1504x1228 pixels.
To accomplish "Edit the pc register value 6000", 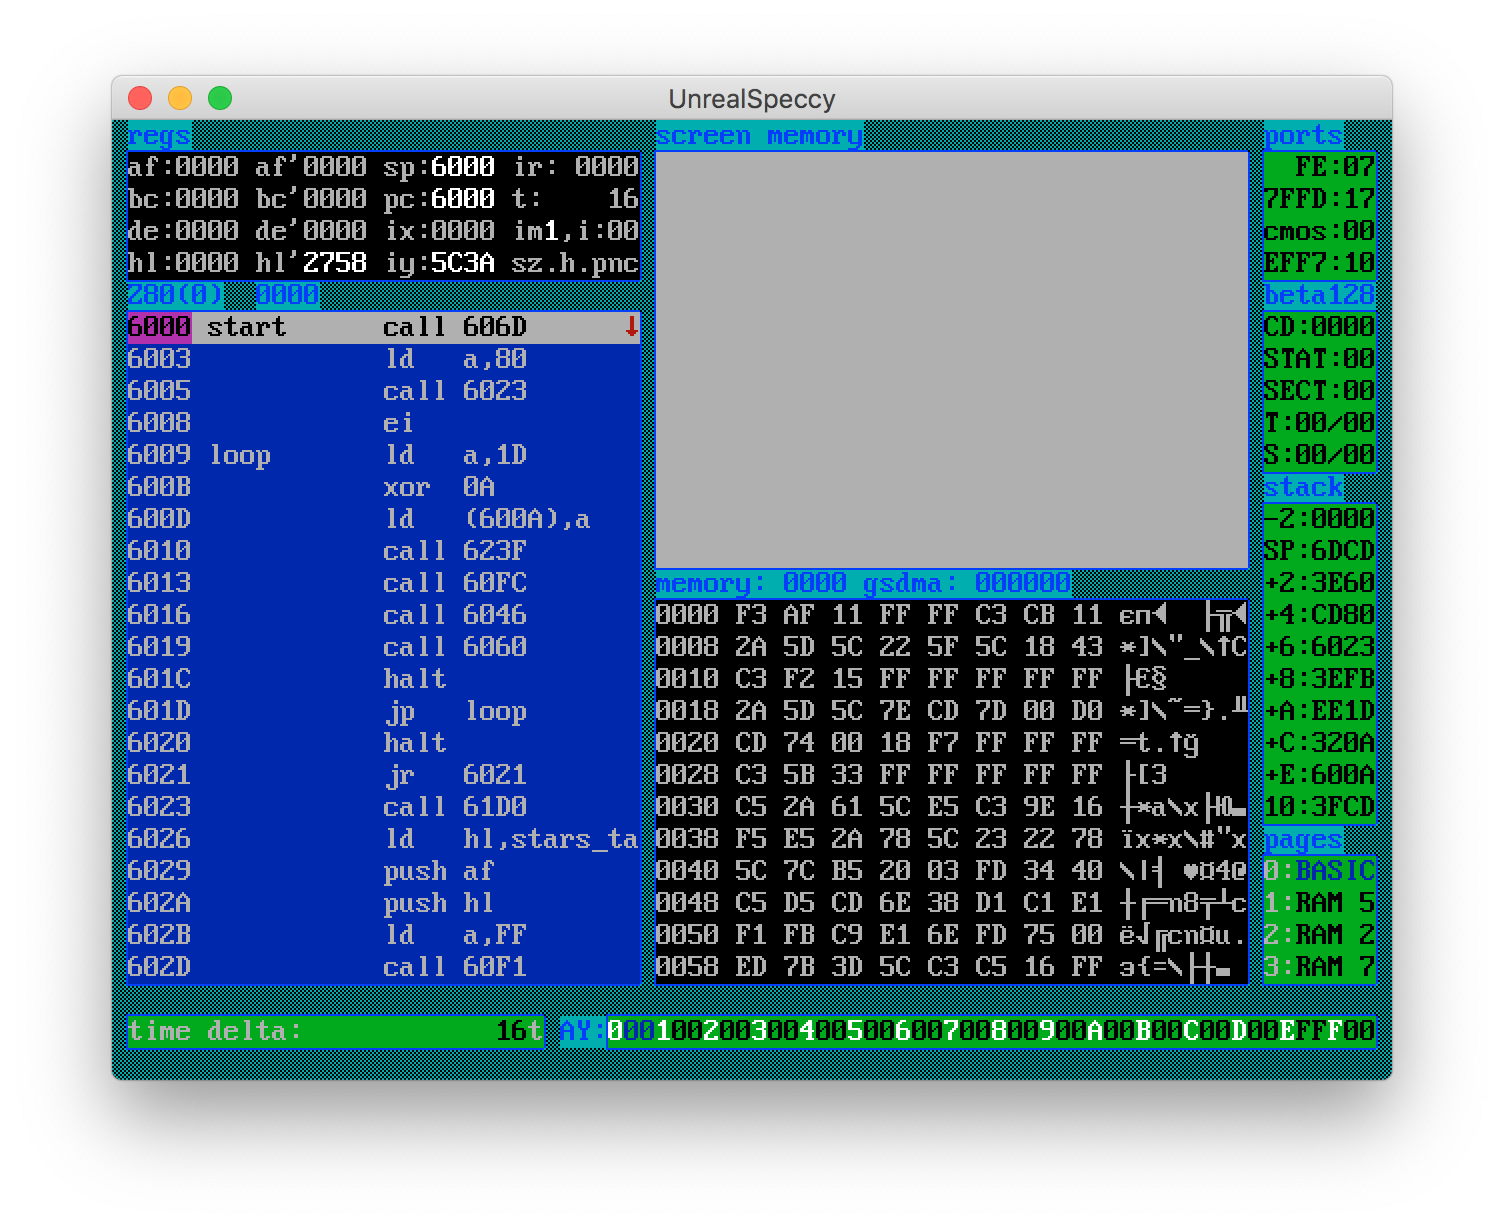I will [463, 199].
